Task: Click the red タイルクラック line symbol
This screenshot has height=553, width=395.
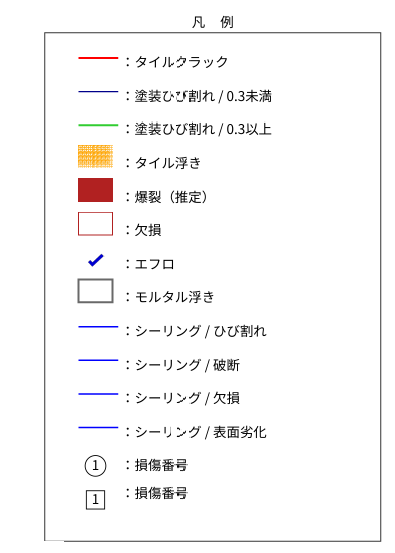Action: [98, 58]
